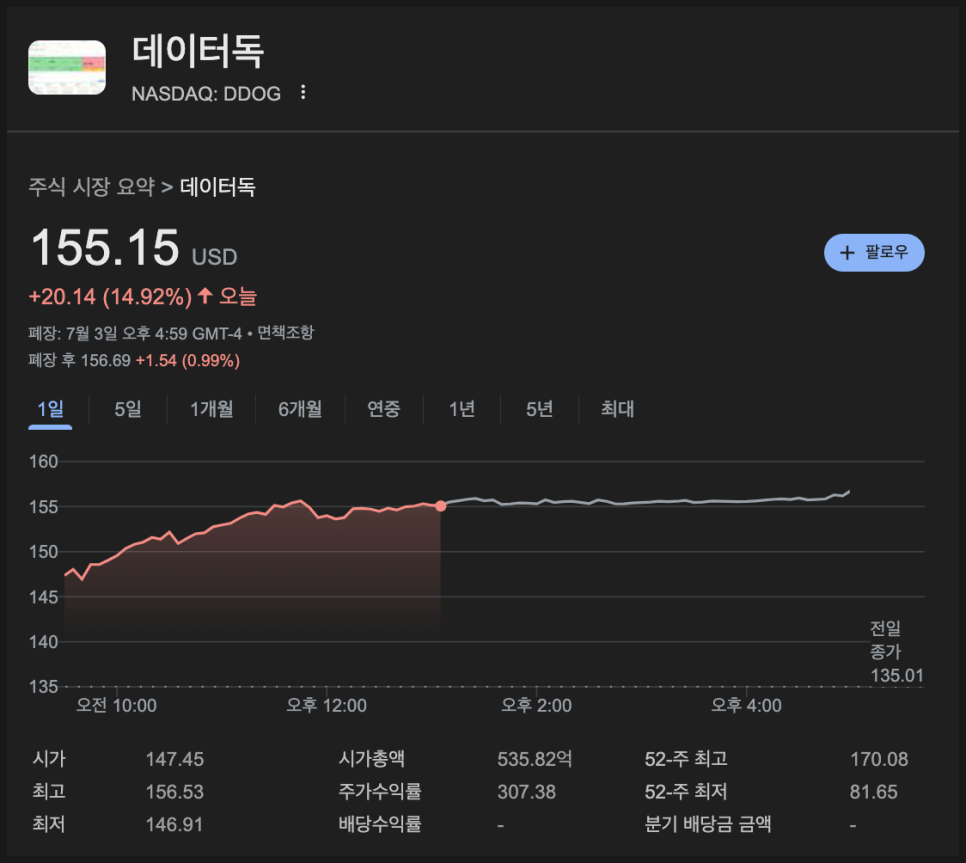This screenshot has width=966, height=863.
Task: Click the NASDAQ: DDOG ticker text
Action: (x=206, y=94)
